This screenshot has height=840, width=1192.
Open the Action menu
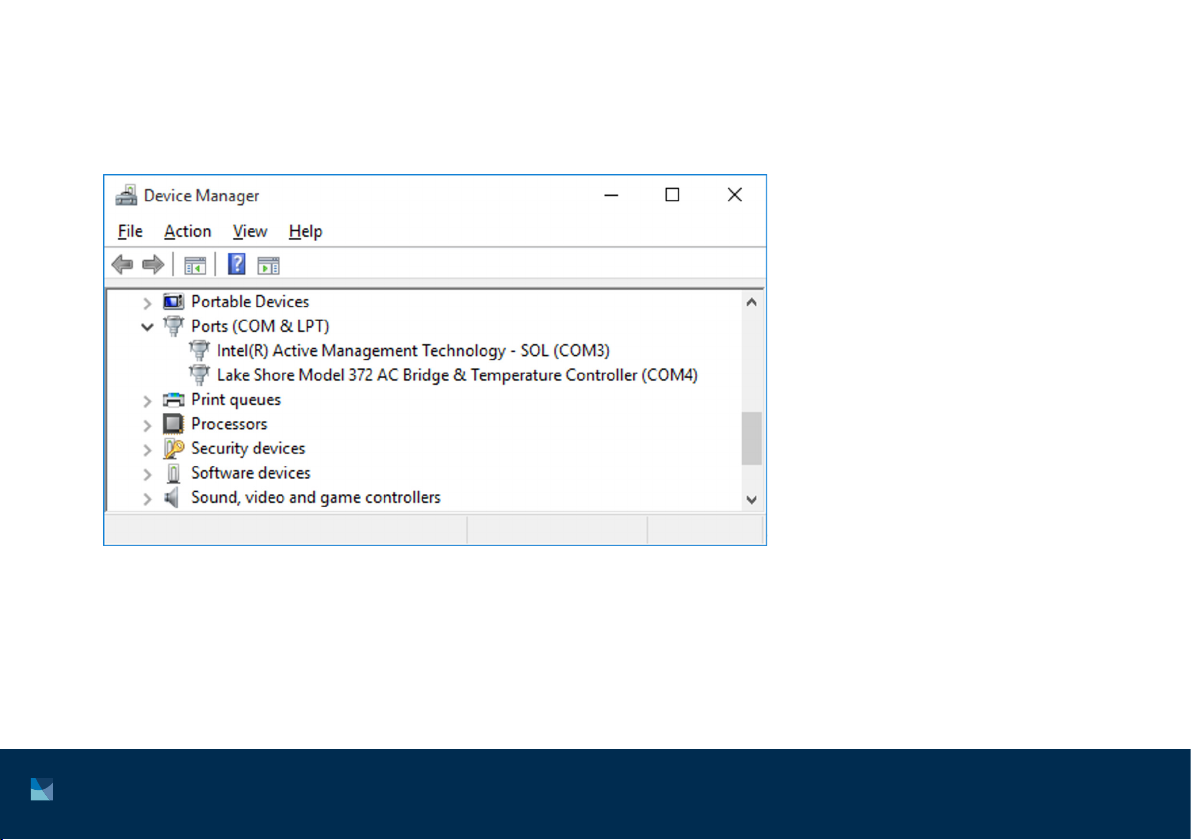click(x=188, y=232)
